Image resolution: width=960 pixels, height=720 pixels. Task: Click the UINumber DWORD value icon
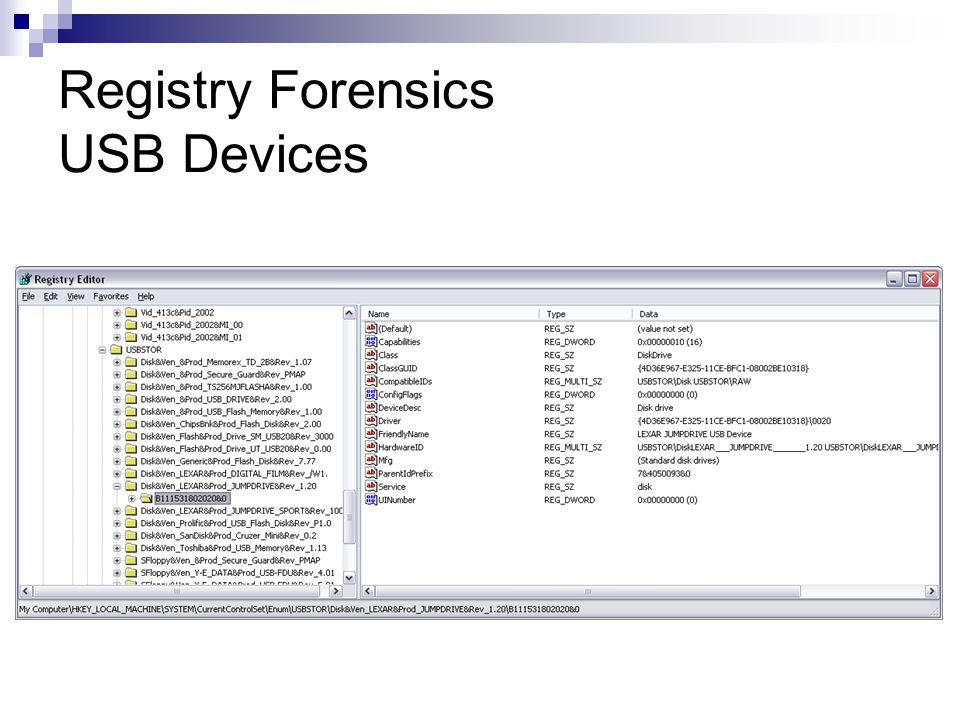371,500
